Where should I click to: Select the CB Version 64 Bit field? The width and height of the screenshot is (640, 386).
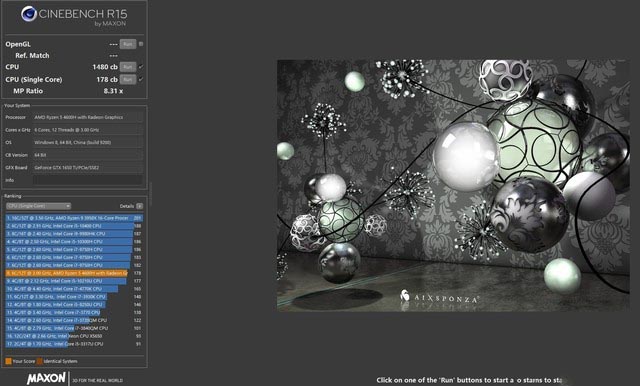coord(88,155)
